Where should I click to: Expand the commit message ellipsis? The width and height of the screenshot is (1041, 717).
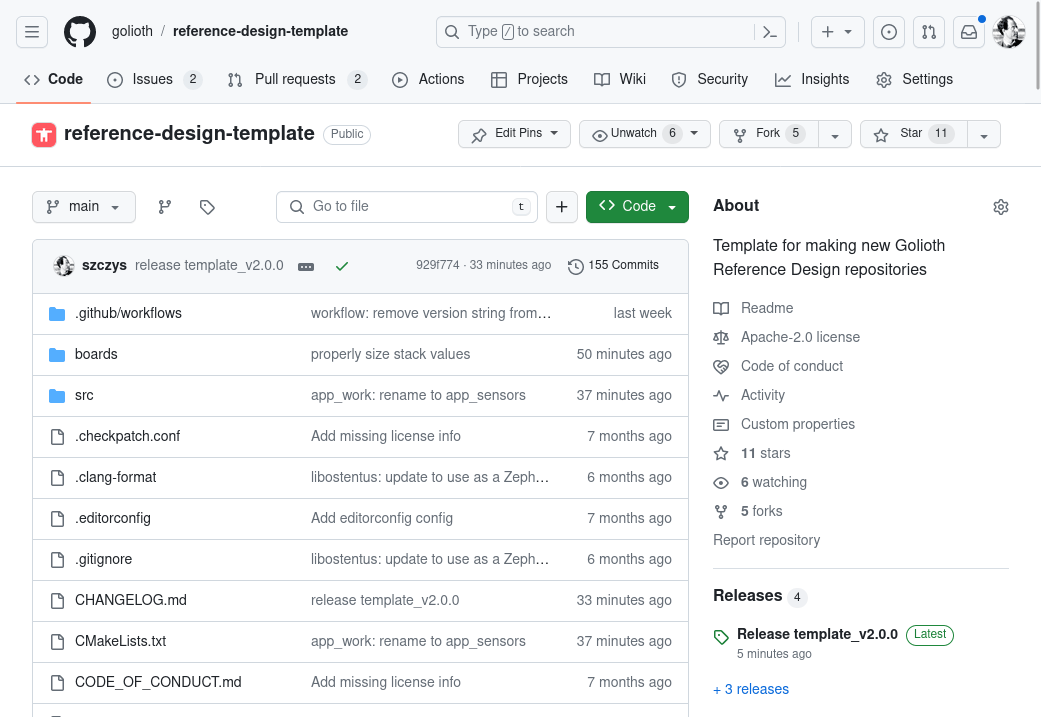point(306,266)
